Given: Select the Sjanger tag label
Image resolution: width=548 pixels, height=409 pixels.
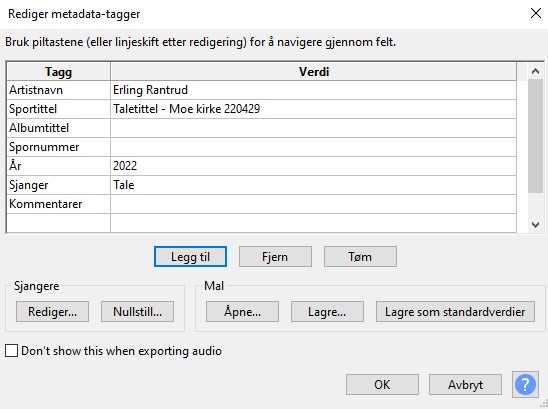Looking at the screenshot, I should [58, 185].
